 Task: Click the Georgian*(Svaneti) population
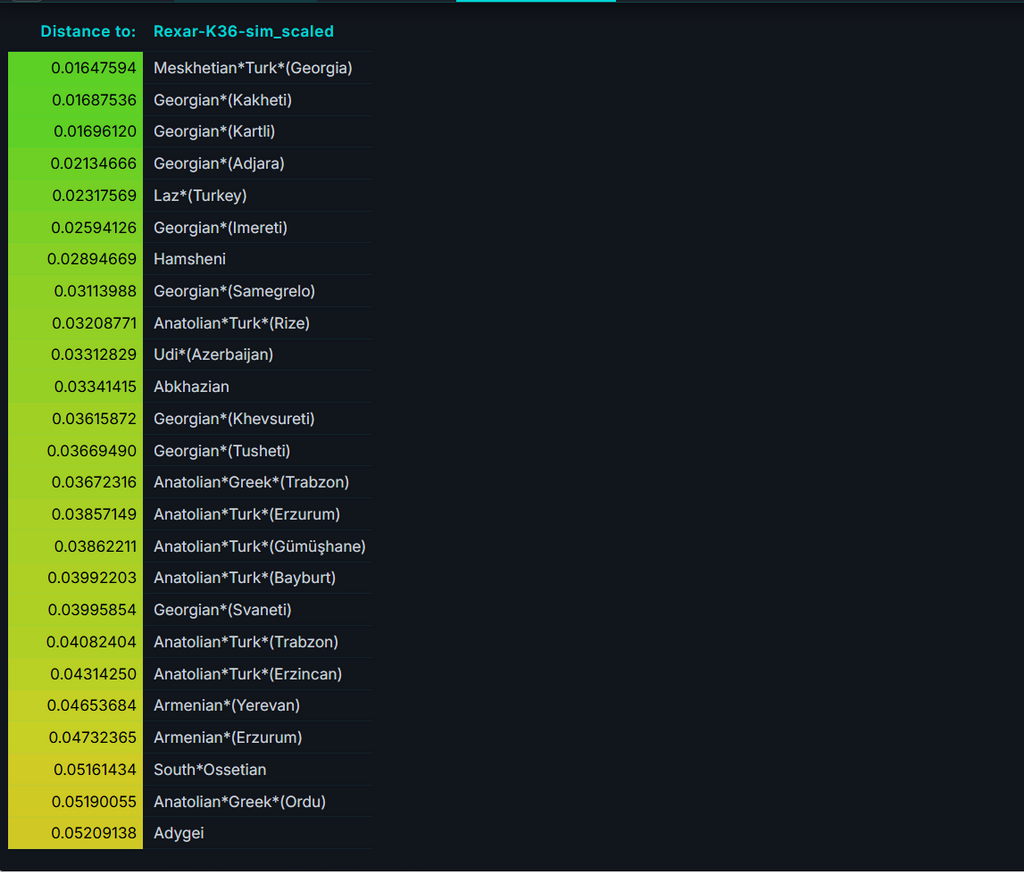(x=222, y=609)
